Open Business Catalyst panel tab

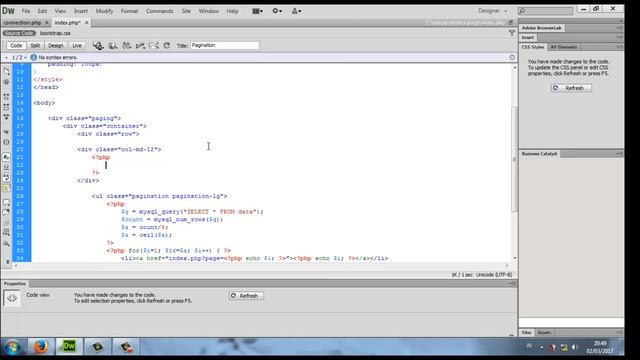[539, 154]
